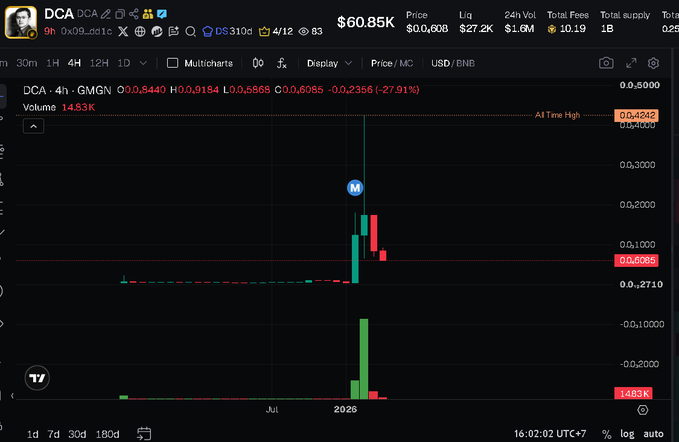Search the token with magnifier icon
The image size is (679, 442).
click(x=190, y=31)
